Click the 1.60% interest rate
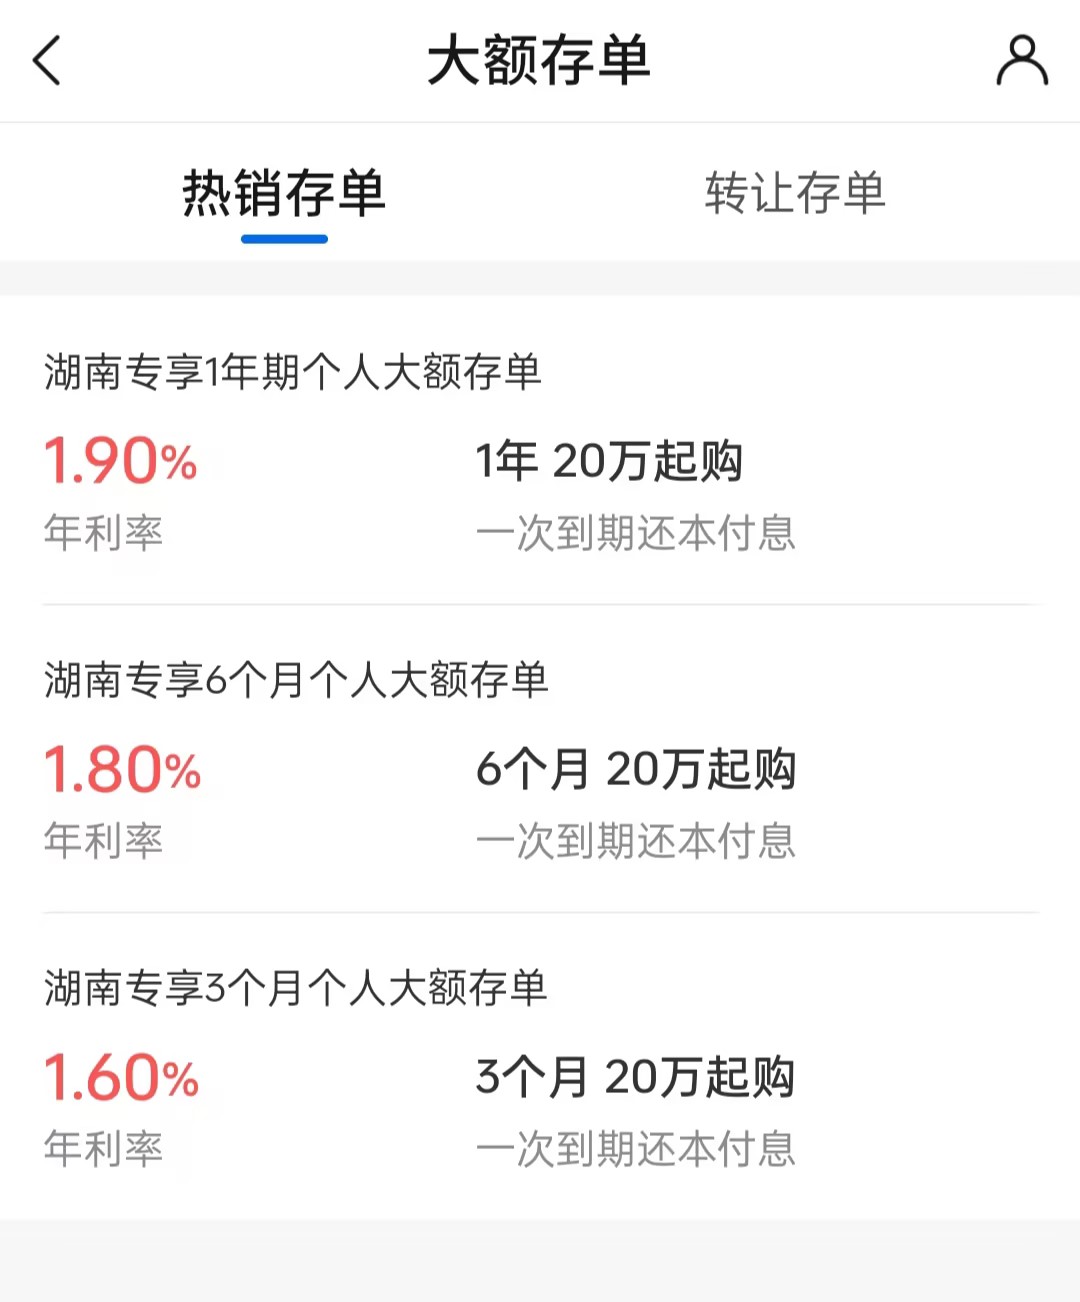Screen dimensions: 1080x1302 [121, 1077]
